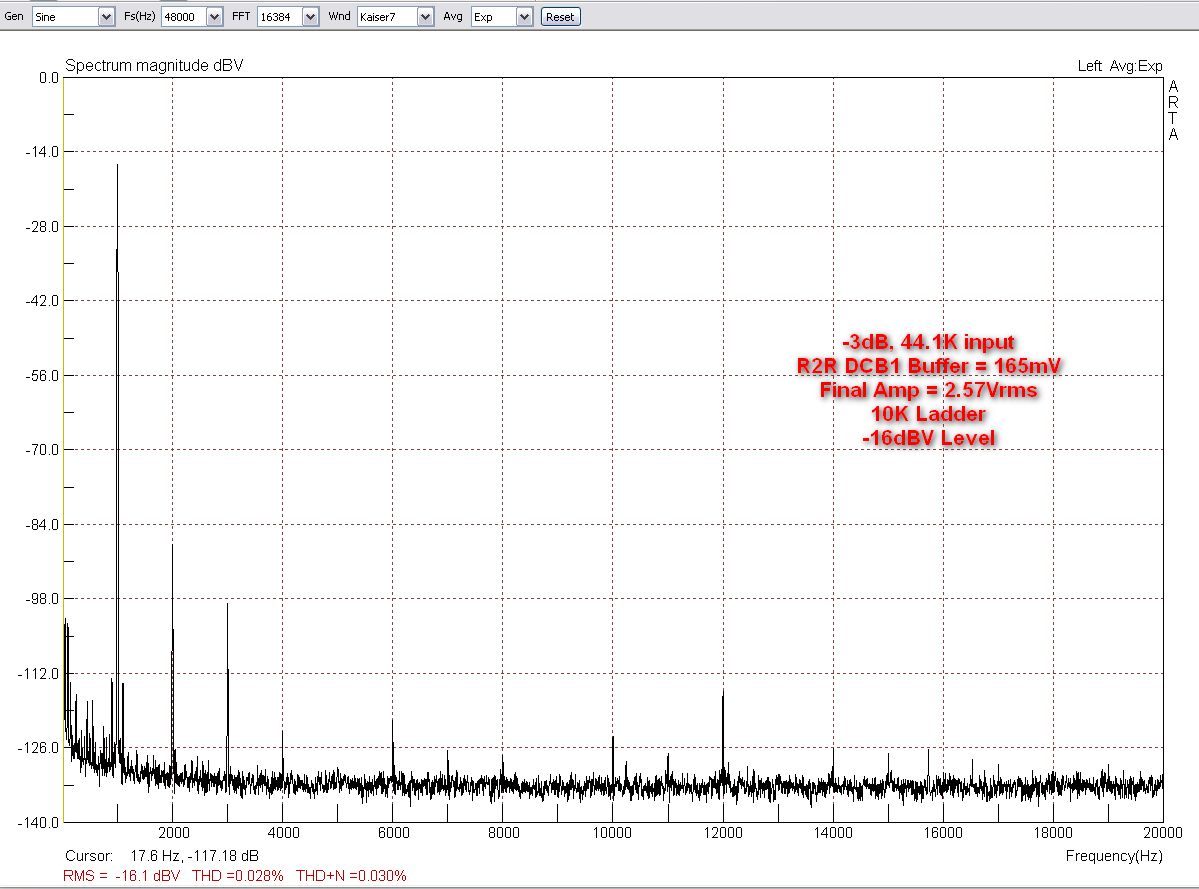Open the Gen signal type dropdown

pyautogui.click(x=105, y=16)
